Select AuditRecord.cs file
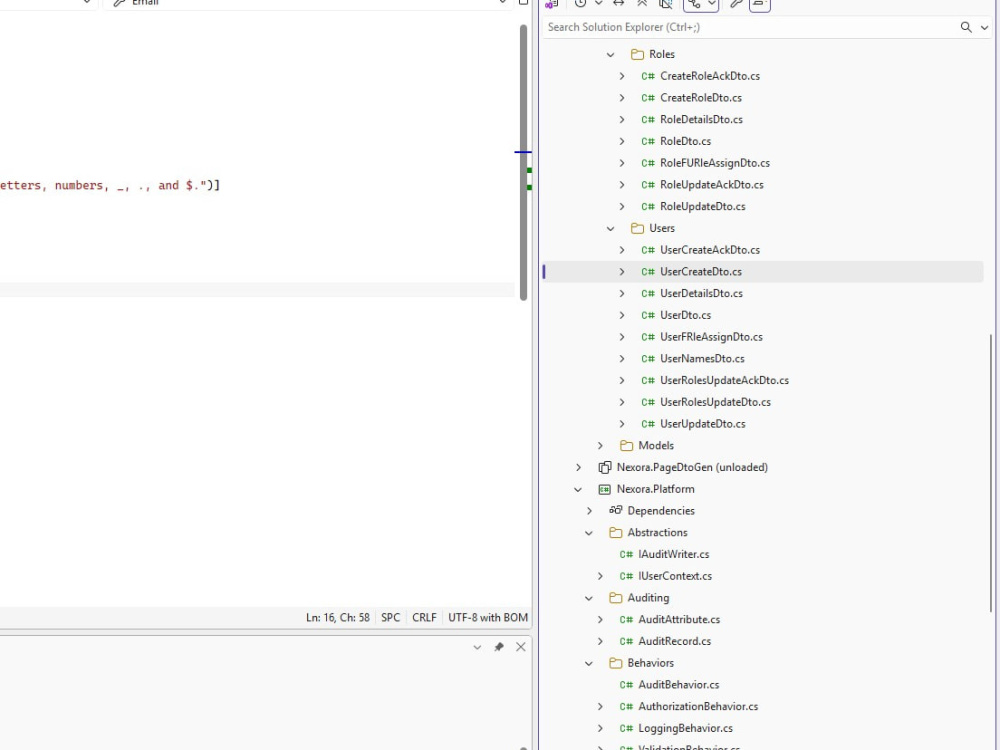 [674, 641]
